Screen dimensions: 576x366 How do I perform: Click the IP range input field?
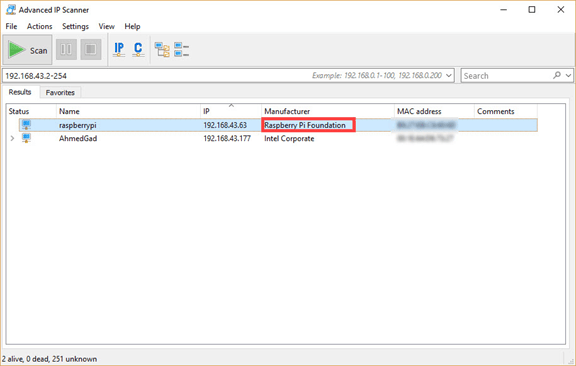(228, 76)
